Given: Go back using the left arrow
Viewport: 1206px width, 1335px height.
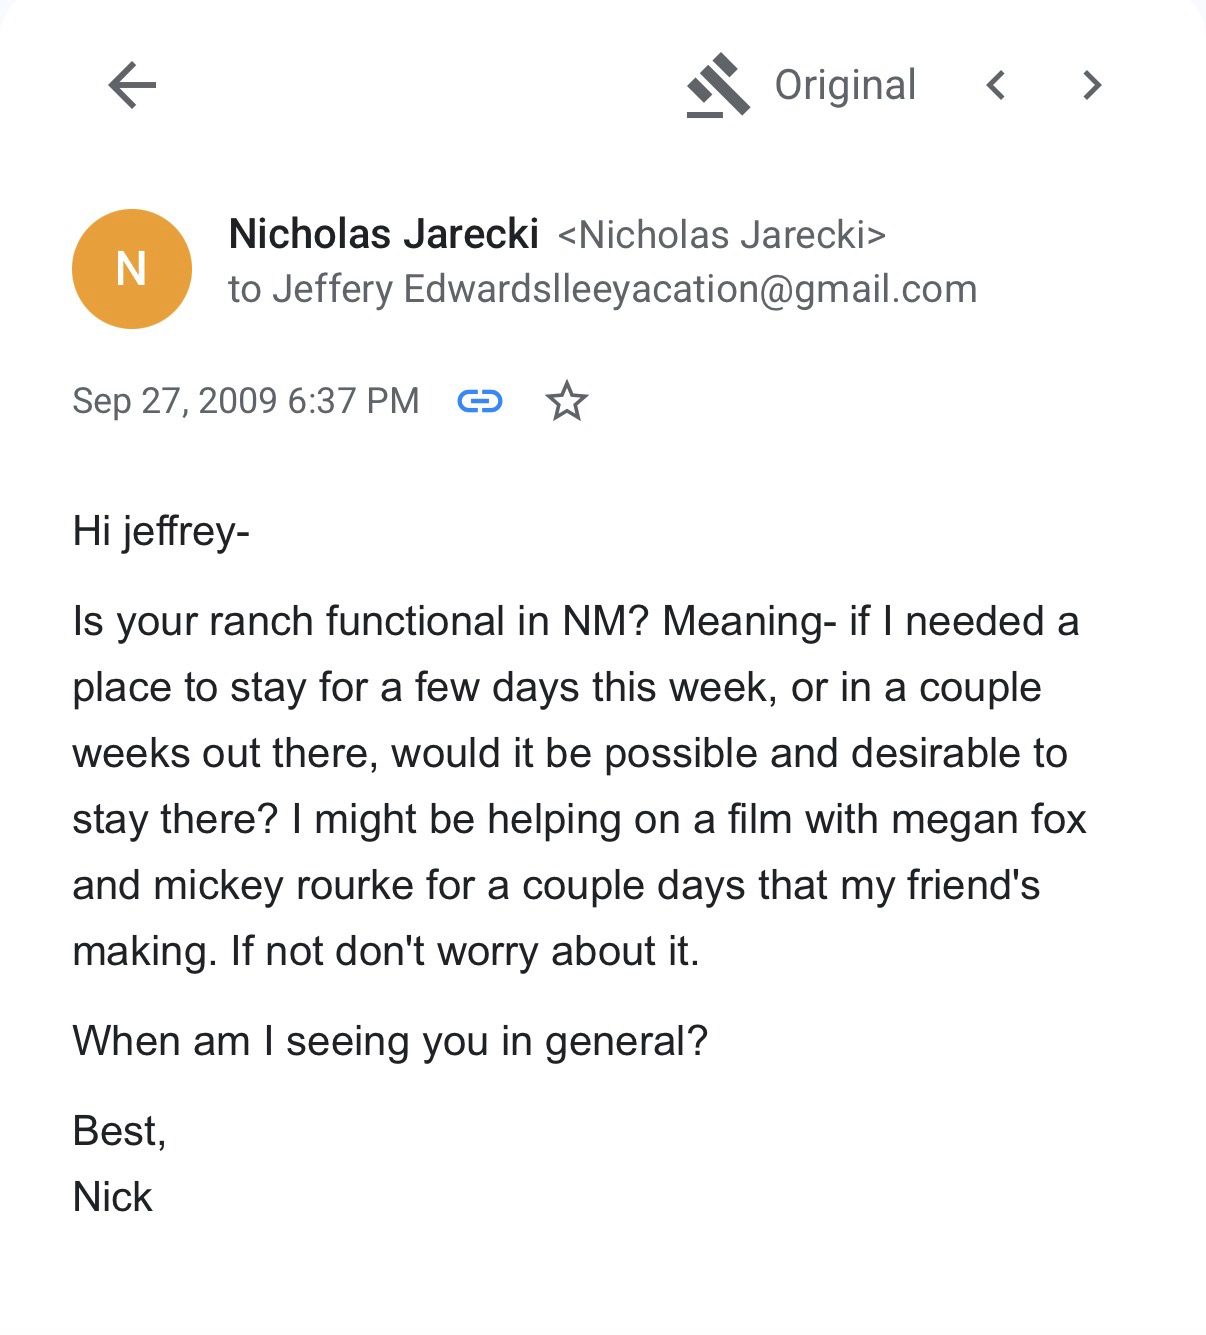Looking at the screenshot, I should [x=132, y=85].
